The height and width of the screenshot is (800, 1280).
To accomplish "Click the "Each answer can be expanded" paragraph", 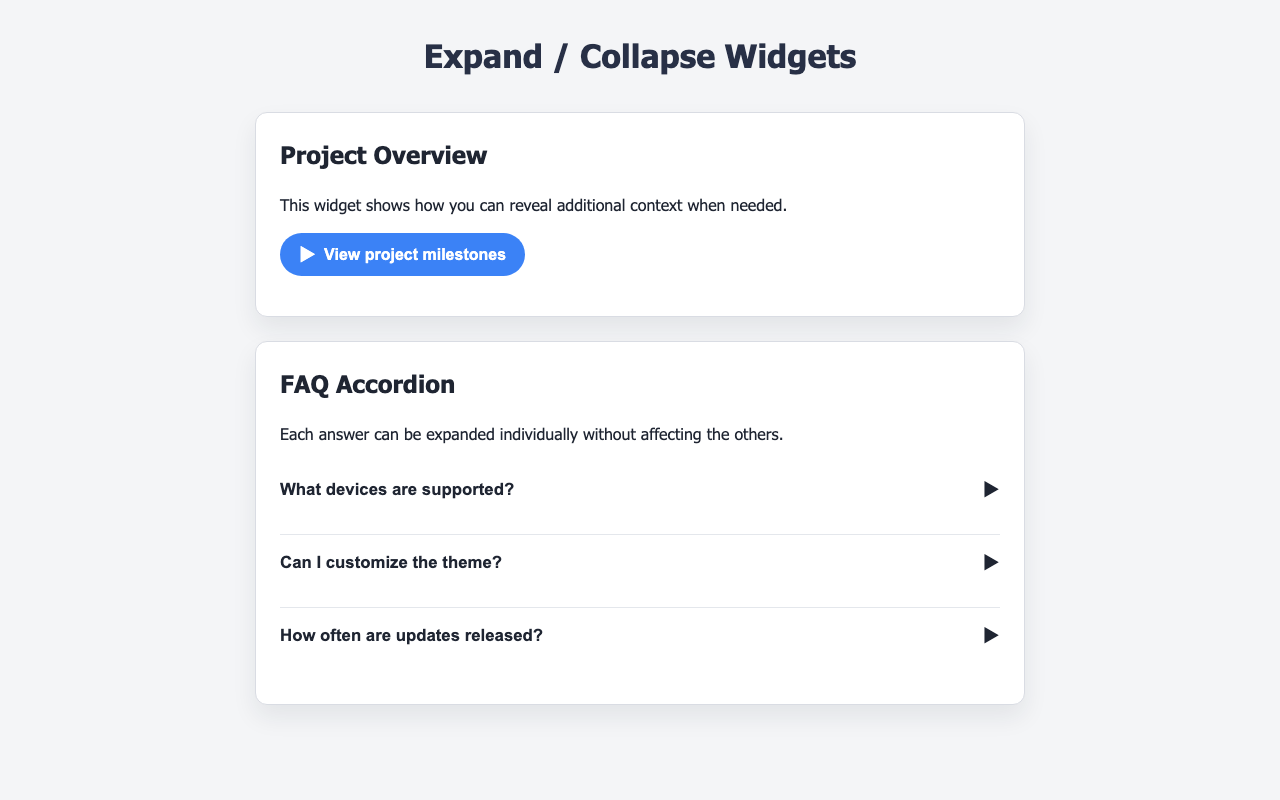I will pyautogui.click(x=531, y=435).
